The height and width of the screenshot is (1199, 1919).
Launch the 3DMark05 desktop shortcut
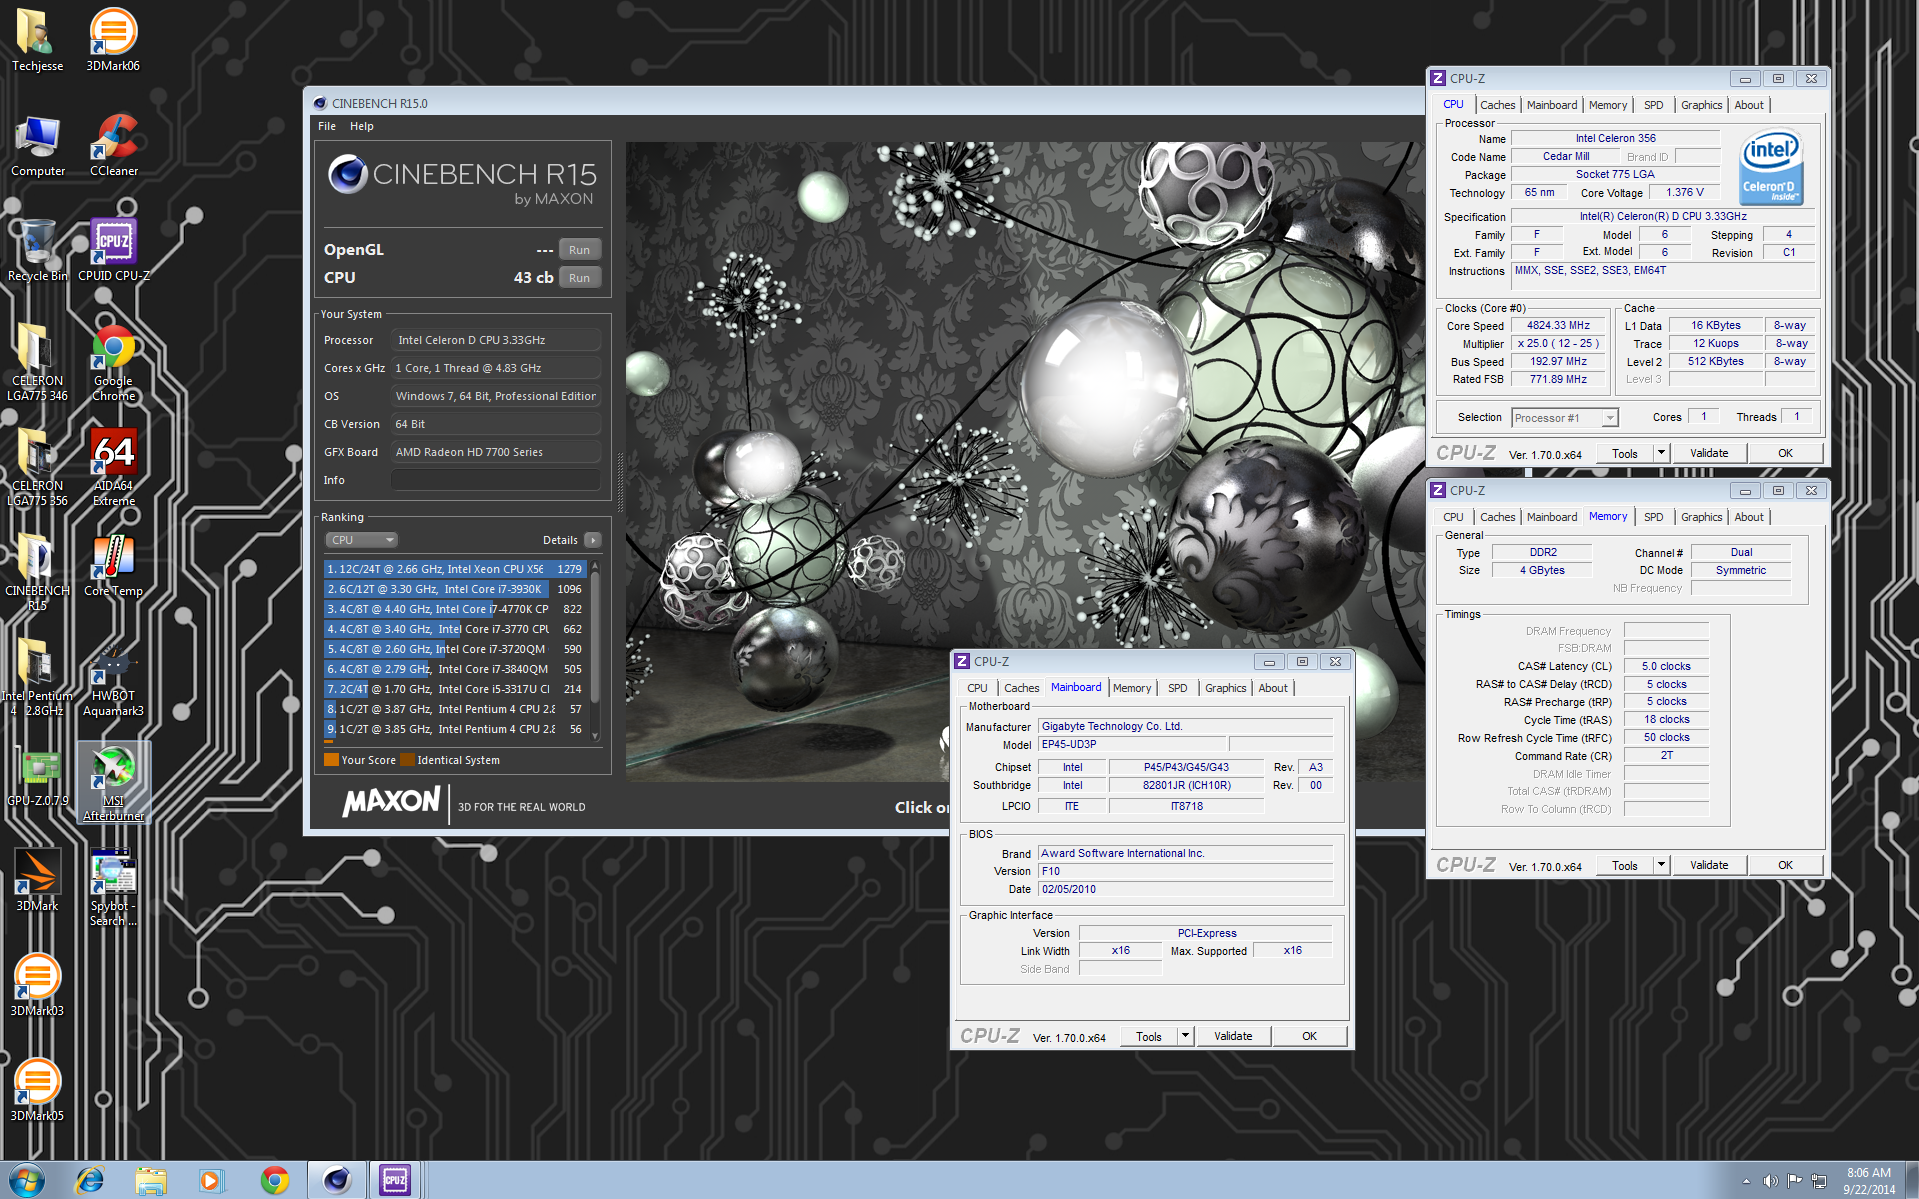pos(37,1091)
